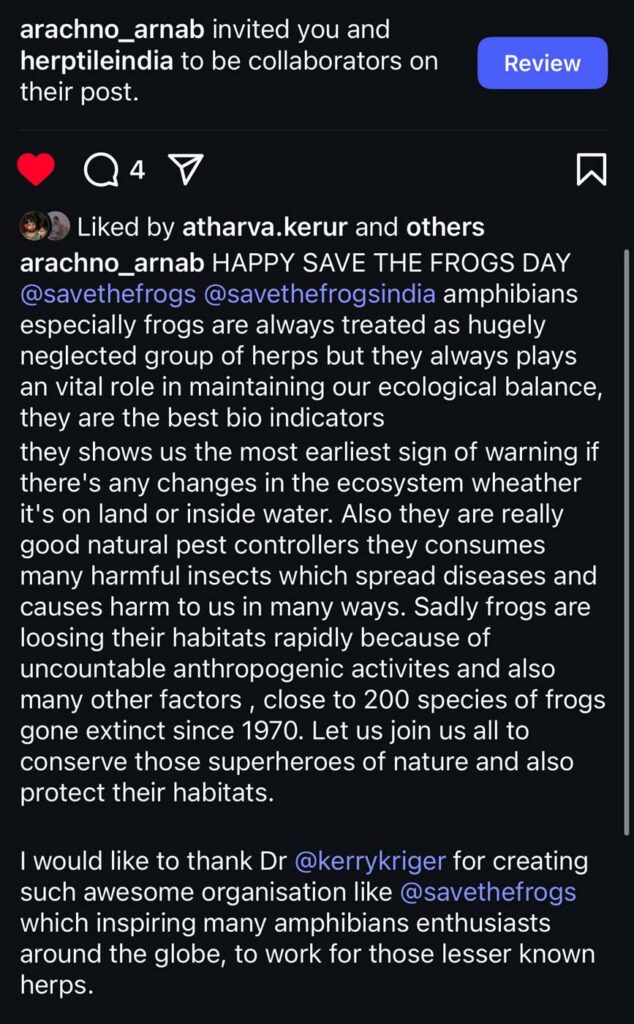Tap the Review collaboration button
Screen dimensions: 634x1024
click(543, 63)
